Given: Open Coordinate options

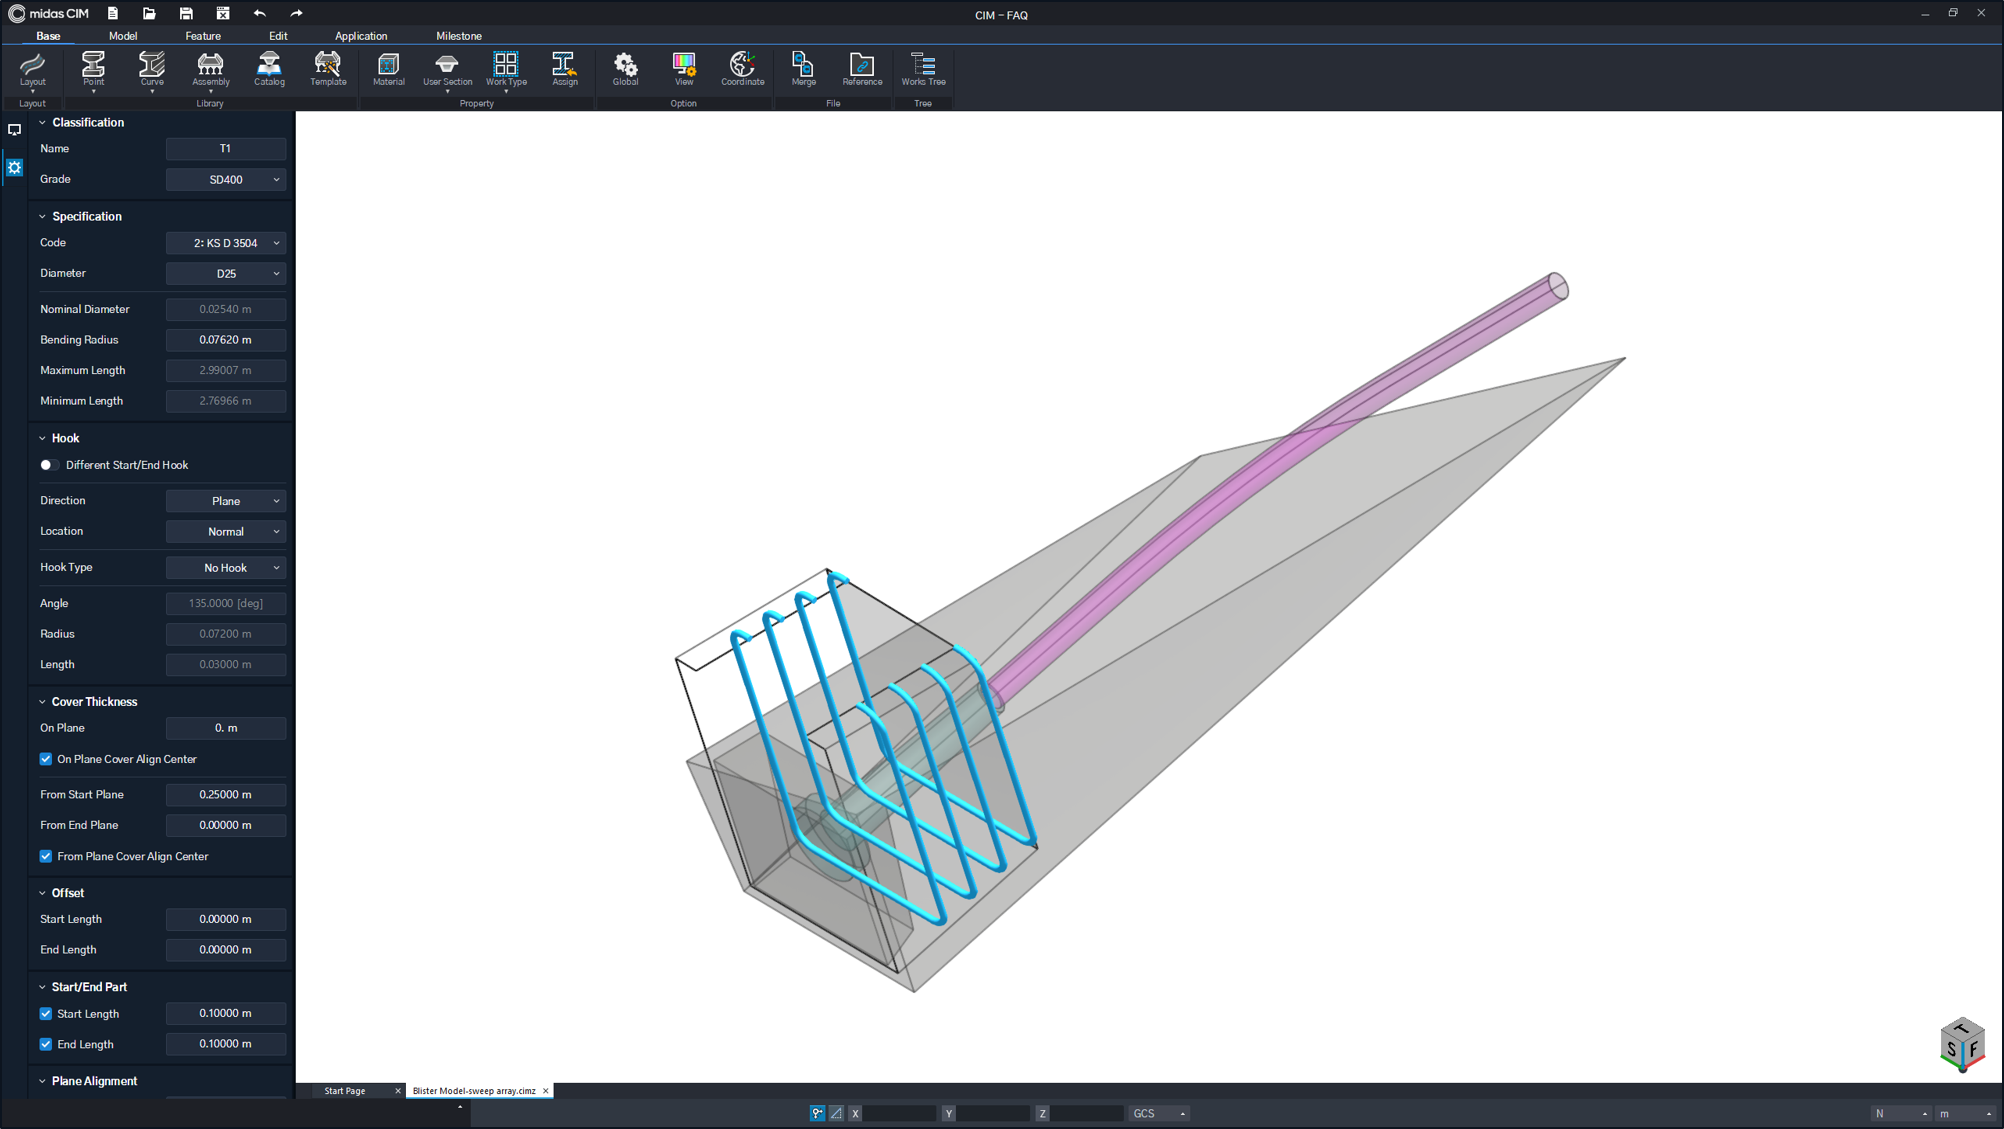Looking at the screenshot, I should (x=742, y=69).
